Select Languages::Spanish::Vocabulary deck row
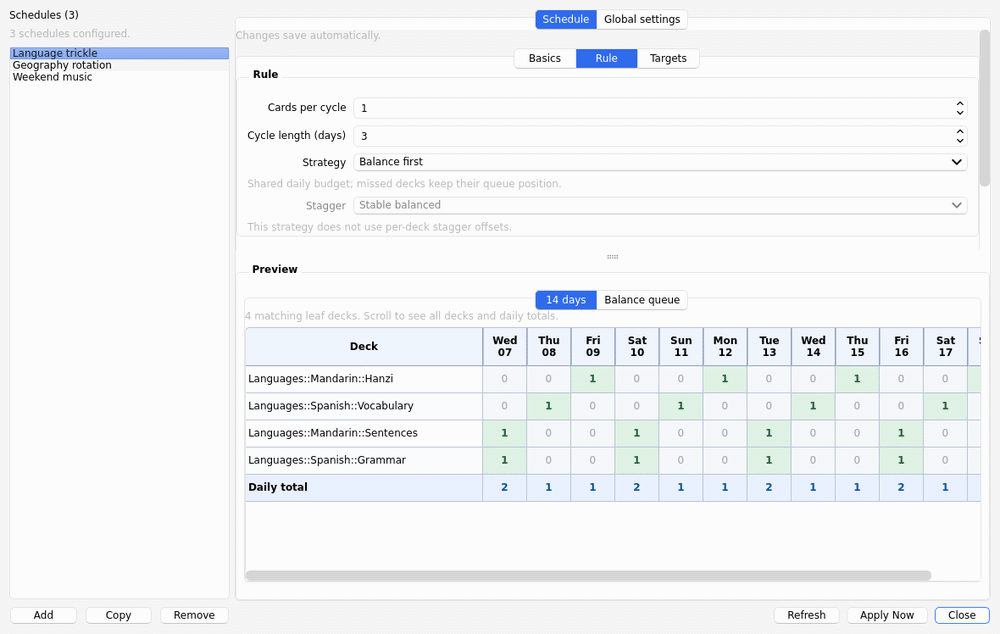 tap(364, 406)
